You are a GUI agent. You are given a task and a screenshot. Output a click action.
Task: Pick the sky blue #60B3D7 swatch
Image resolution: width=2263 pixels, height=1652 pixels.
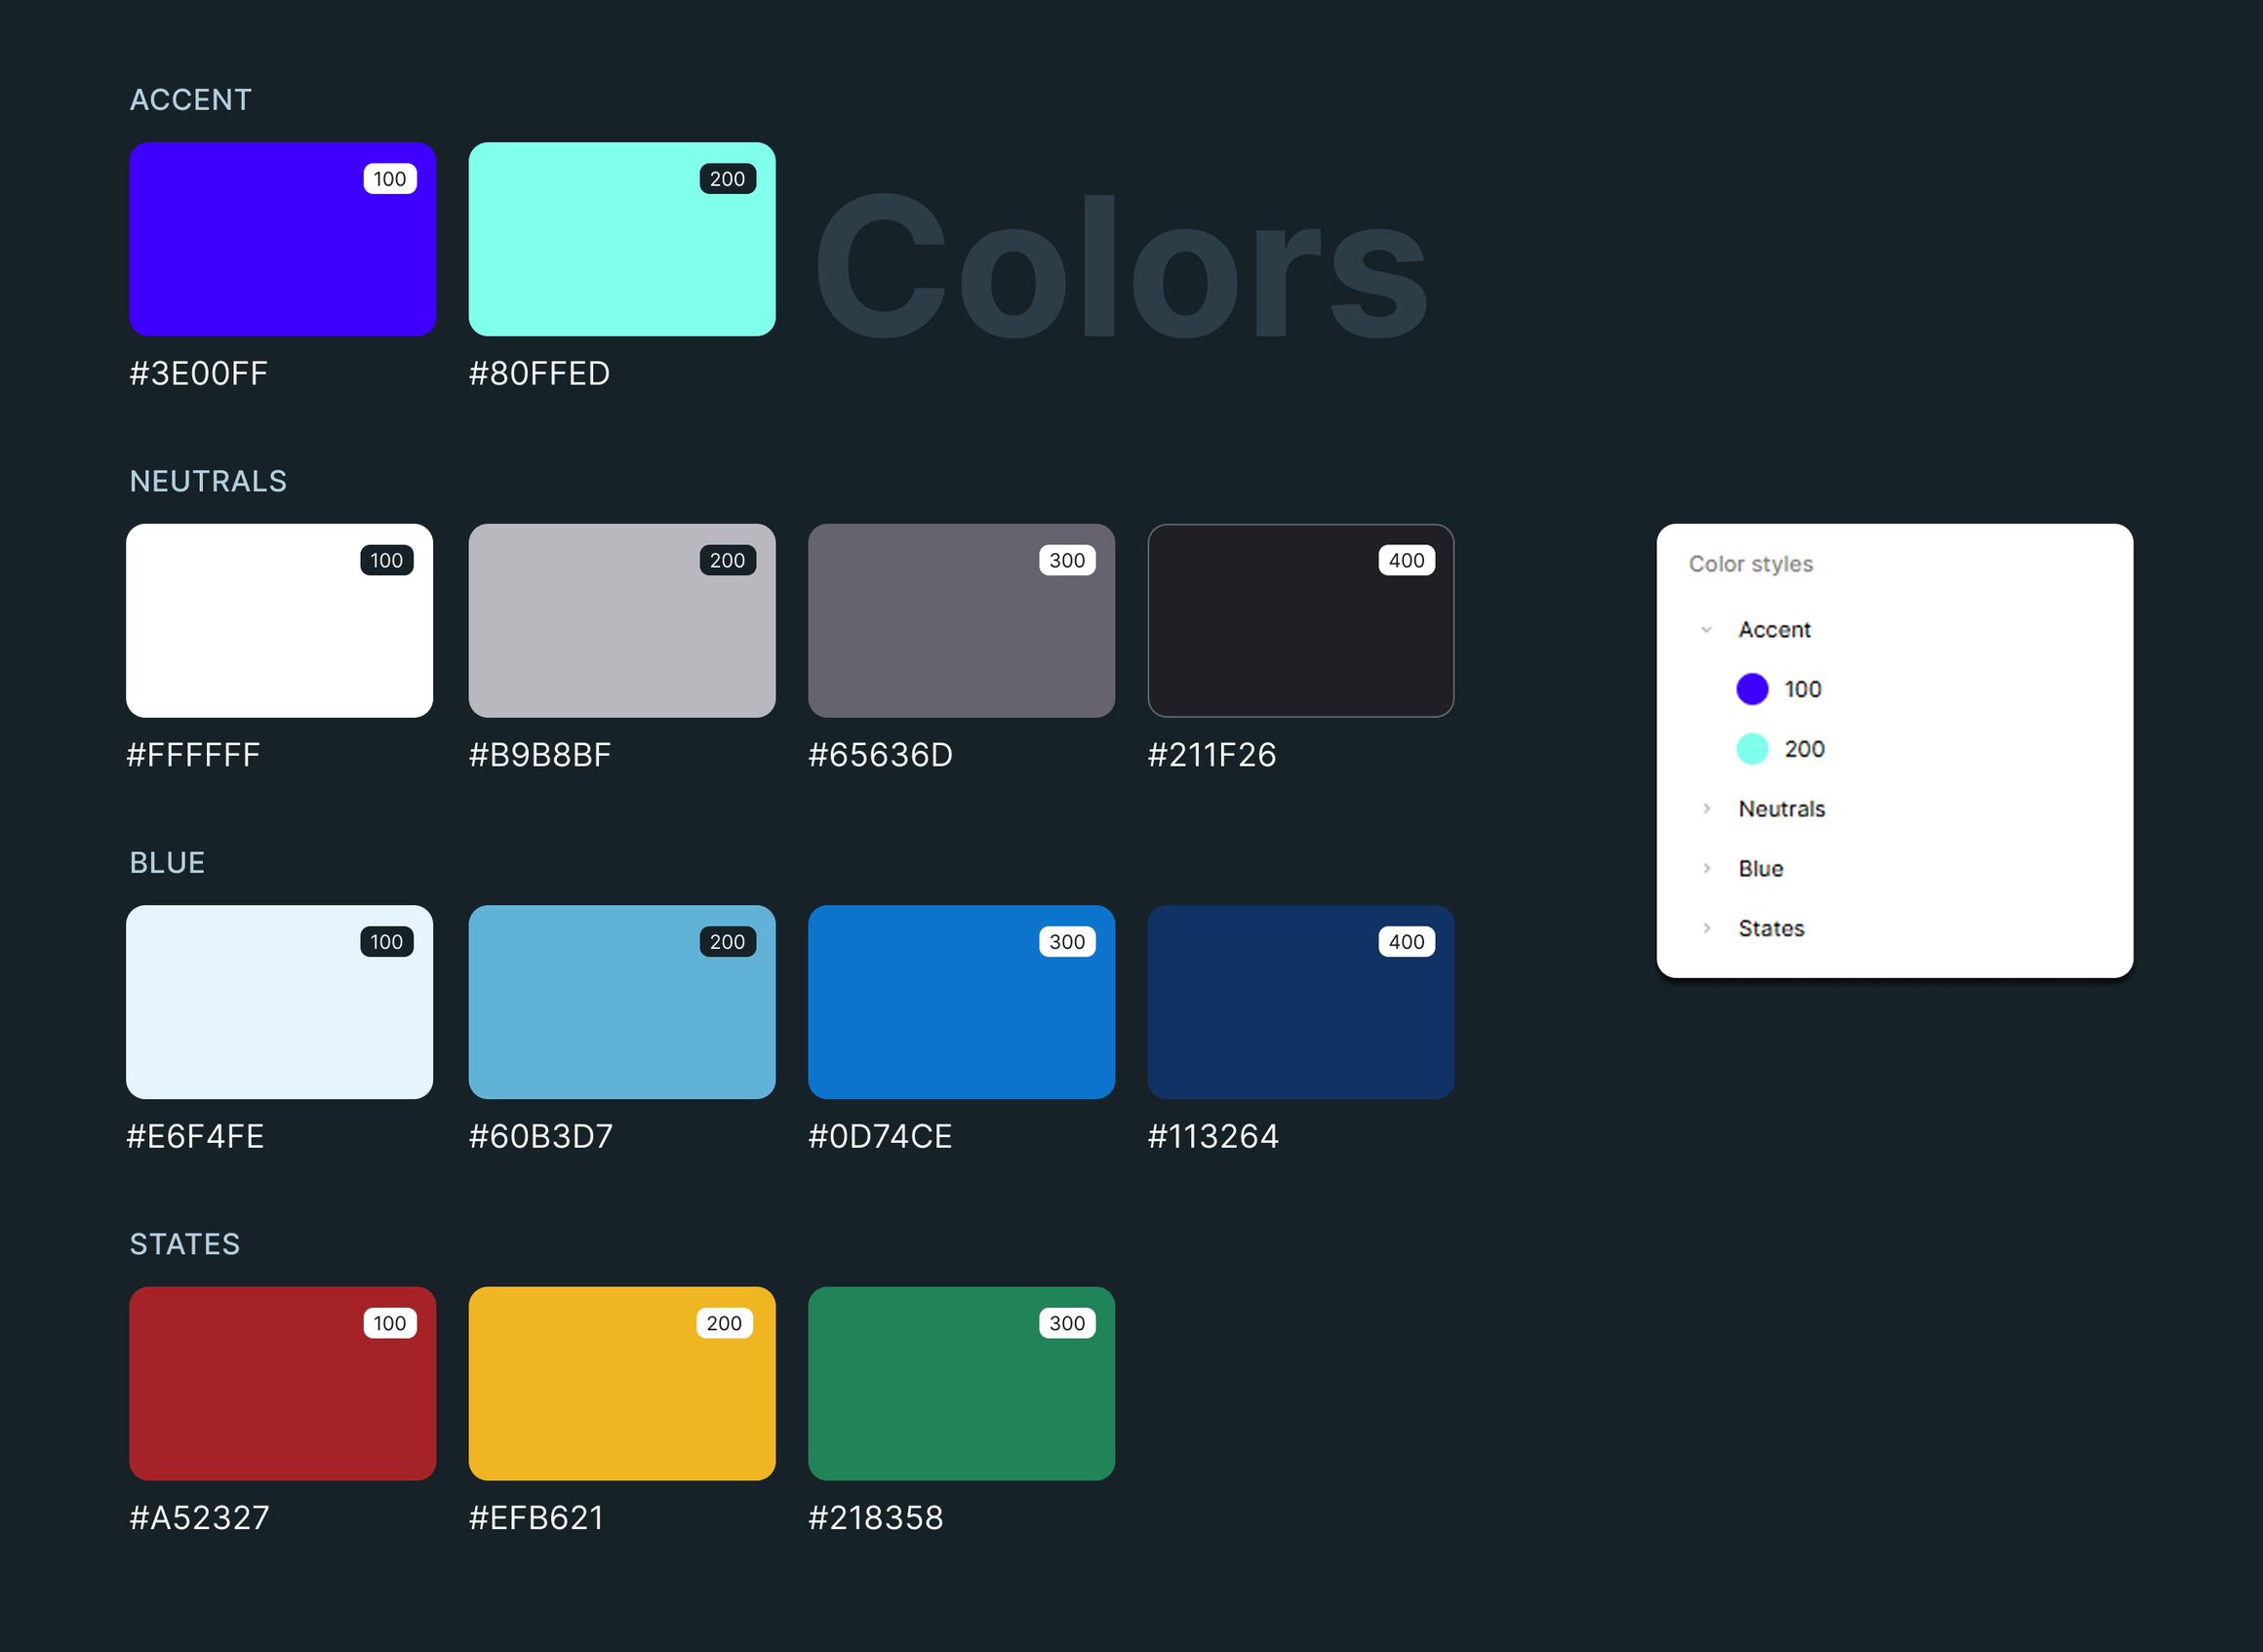click(622, 1002)
